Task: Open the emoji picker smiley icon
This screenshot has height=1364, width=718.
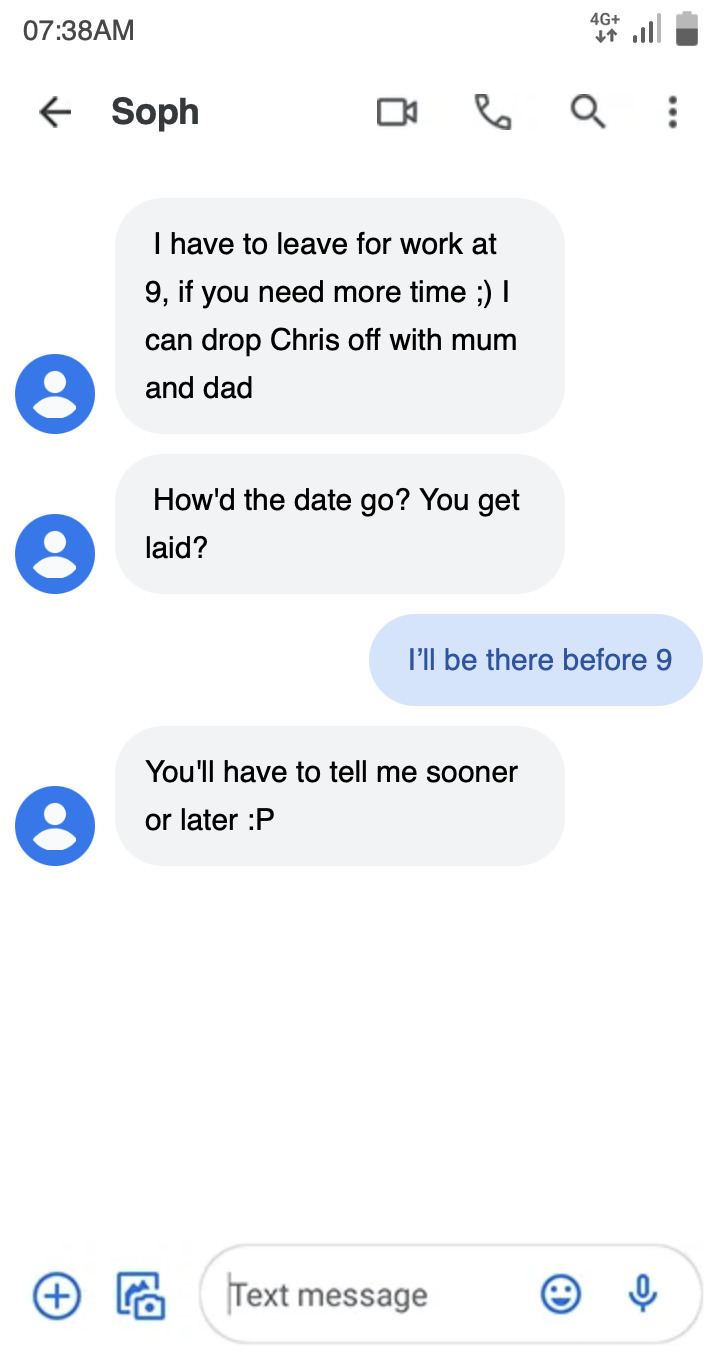Action: pyautogui.click(x=561, y=1295)
